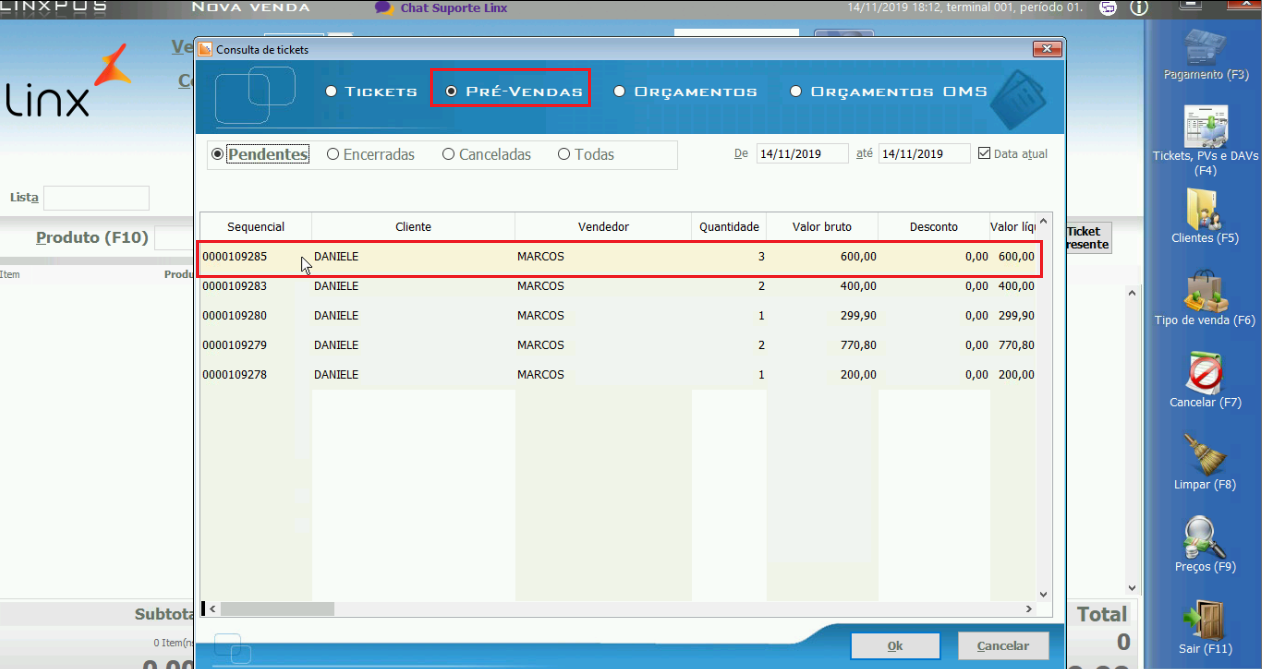The image size is (1262, 669).
Task: Select the Orçamentos radio option
Action: coord(685,91)
